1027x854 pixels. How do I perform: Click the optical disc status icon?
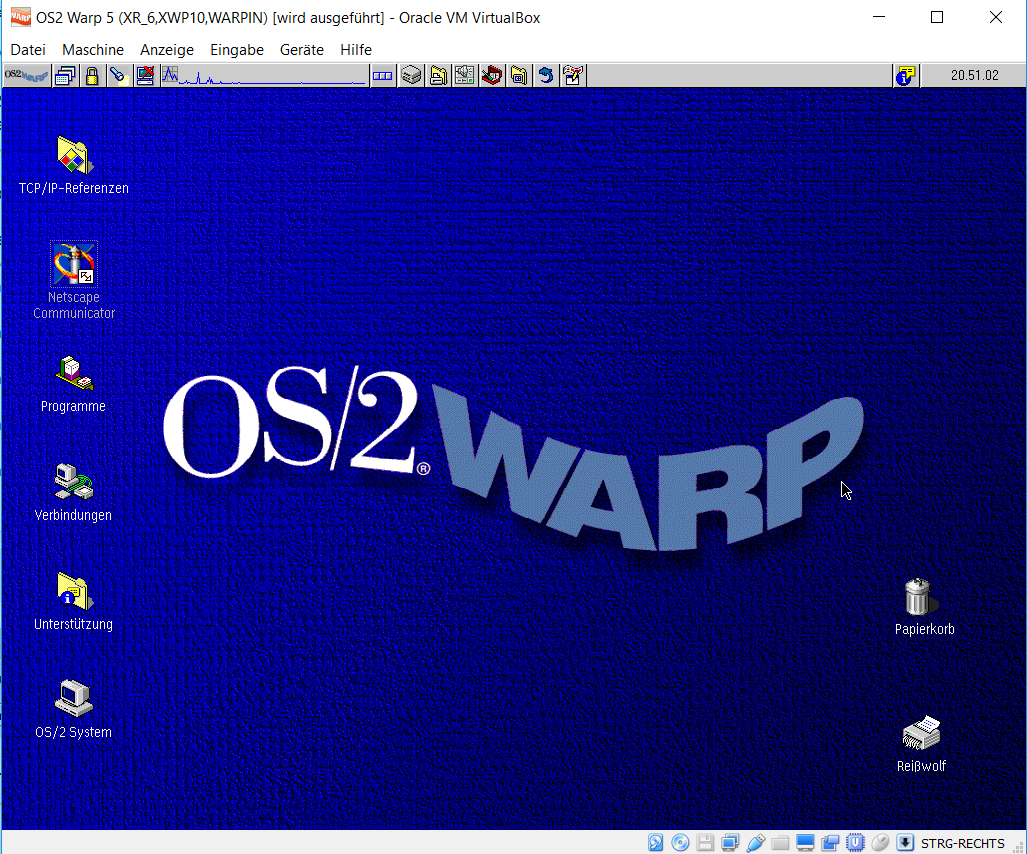pyautogui.click(x=681, y=843)
